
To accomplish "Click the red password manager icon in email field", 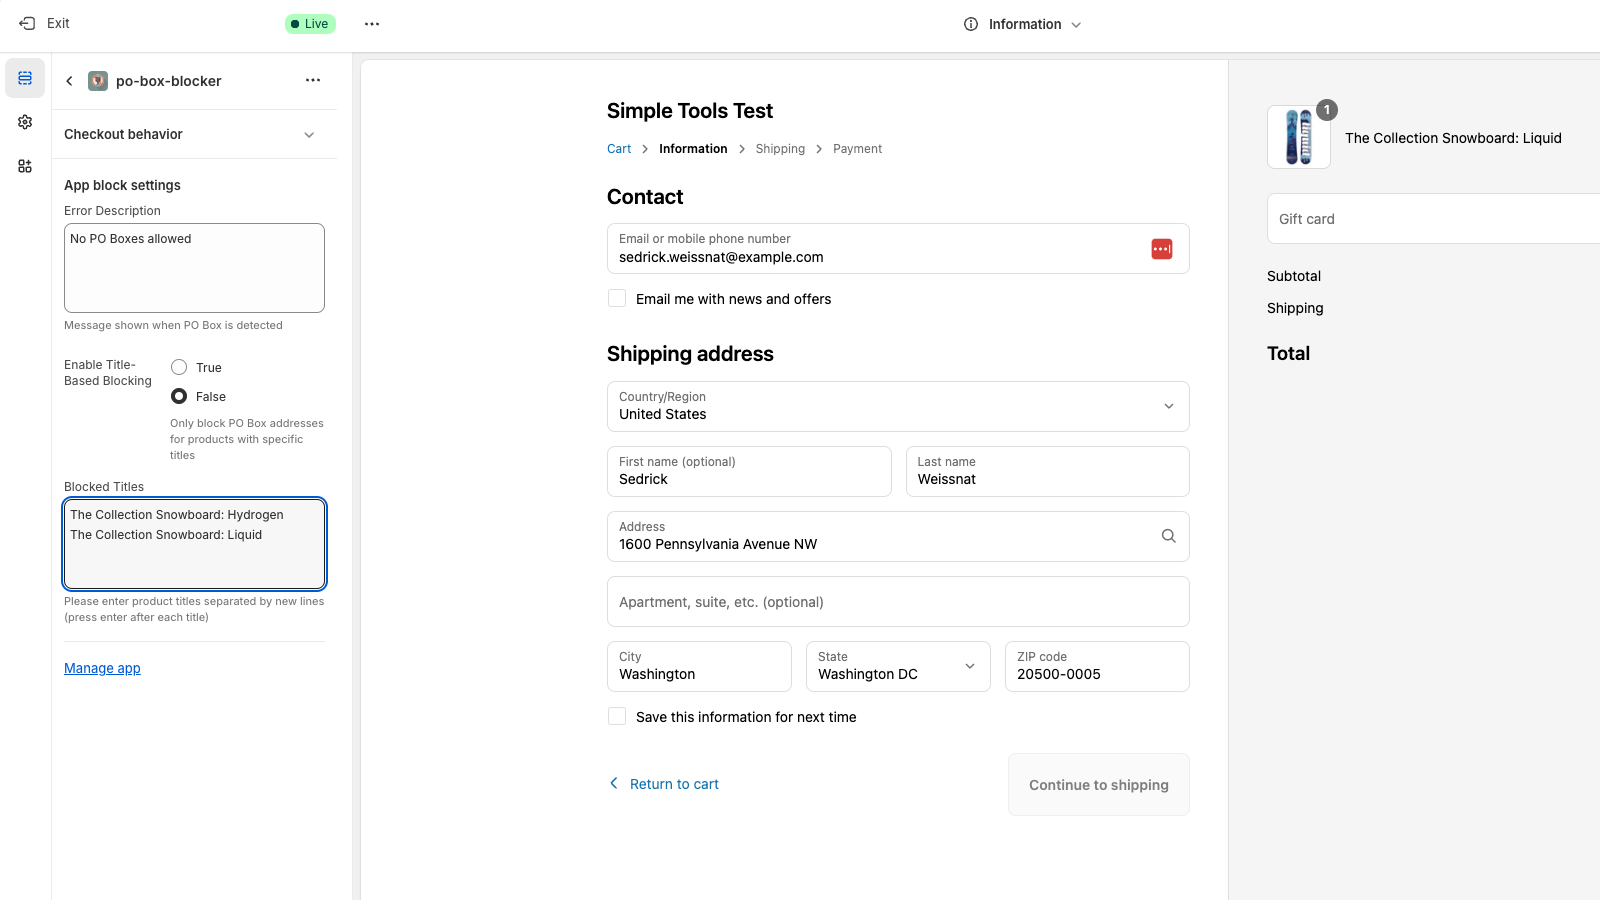I will (x=1161, y=249).
